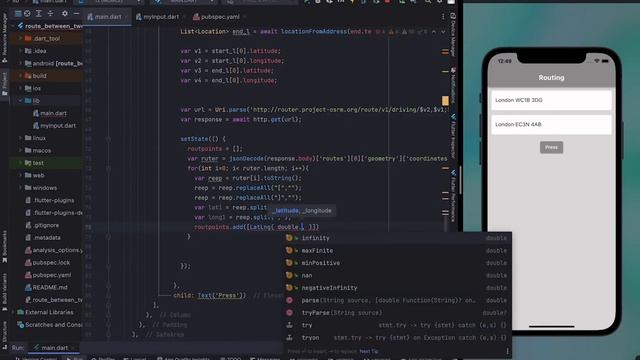The image size is (640, 360).
Task: Select the web folder in tree
Action: click(34, 176)
